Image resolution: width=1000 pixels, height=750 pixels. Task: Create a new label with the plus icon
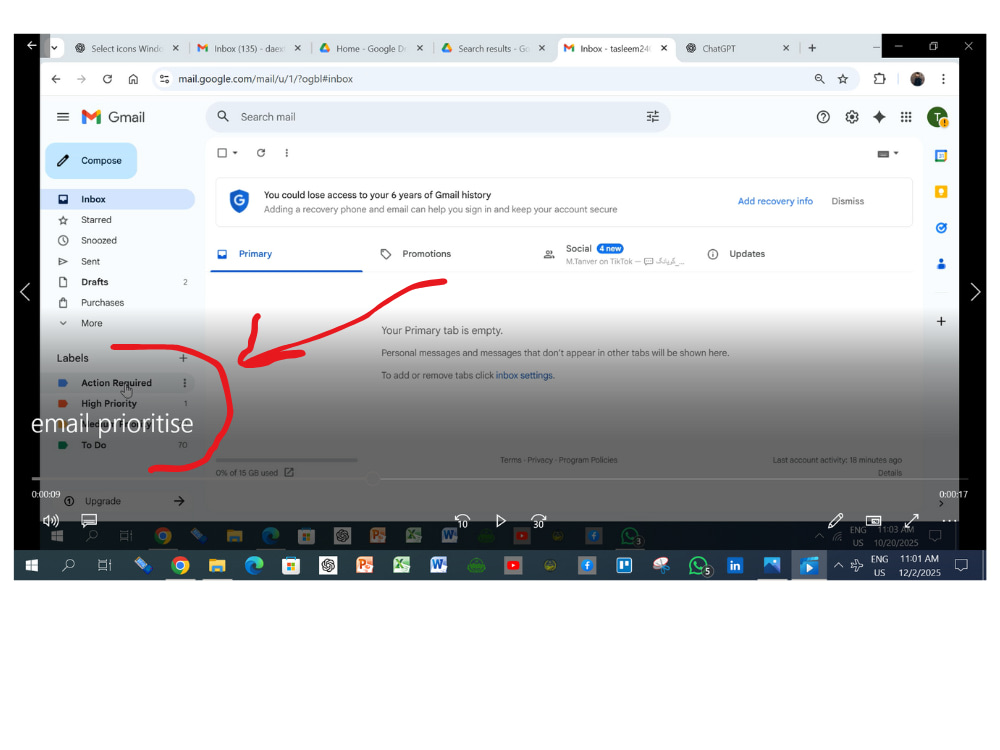click(x=183, y=358)
